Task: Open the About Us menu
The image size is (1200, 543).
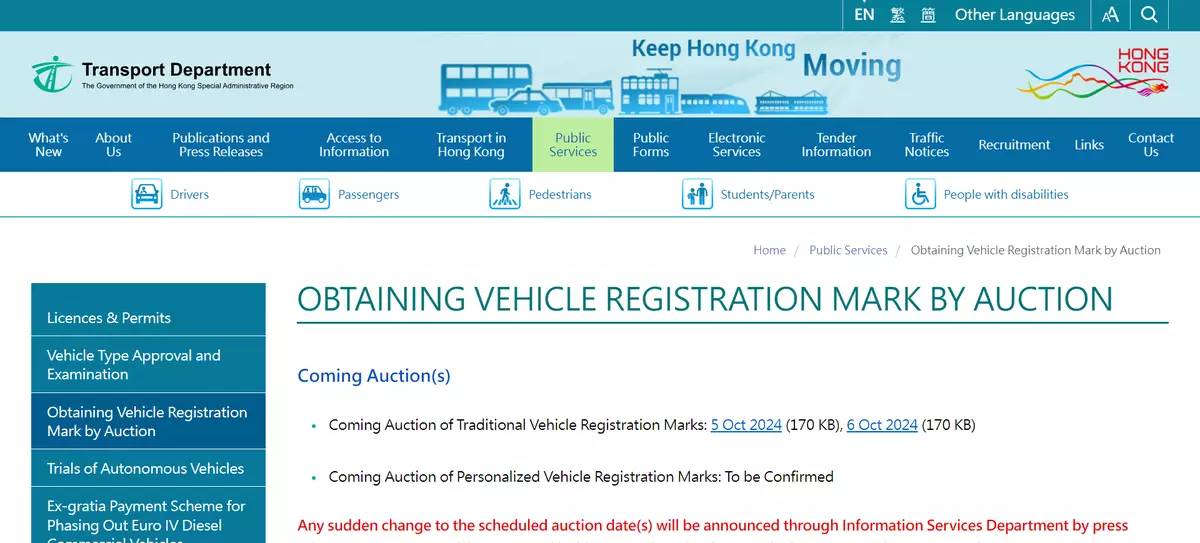Action: [113, 145]
